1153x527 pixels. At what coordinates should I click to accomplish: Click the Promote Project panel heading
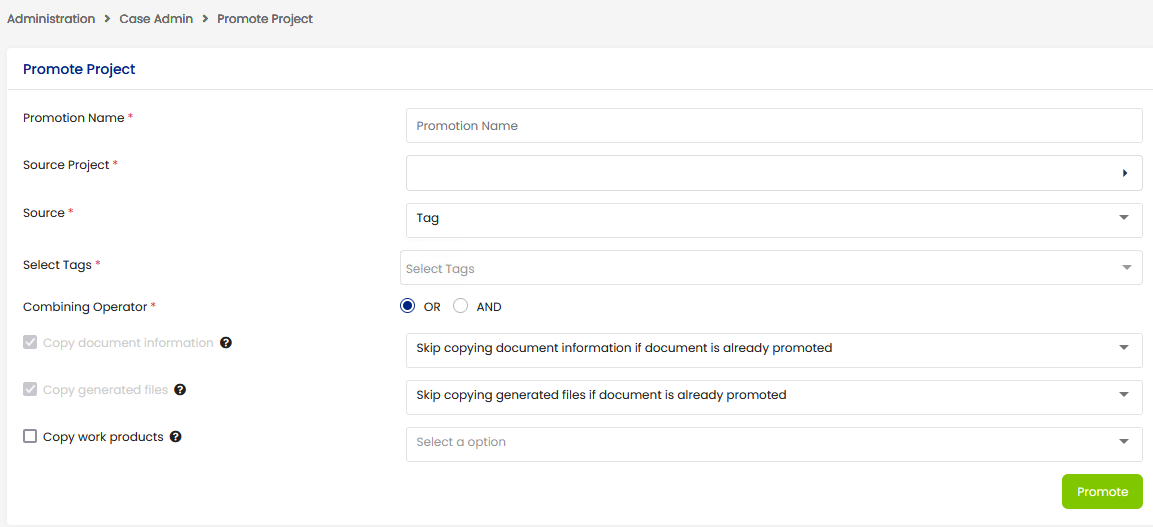pos(79,70)
